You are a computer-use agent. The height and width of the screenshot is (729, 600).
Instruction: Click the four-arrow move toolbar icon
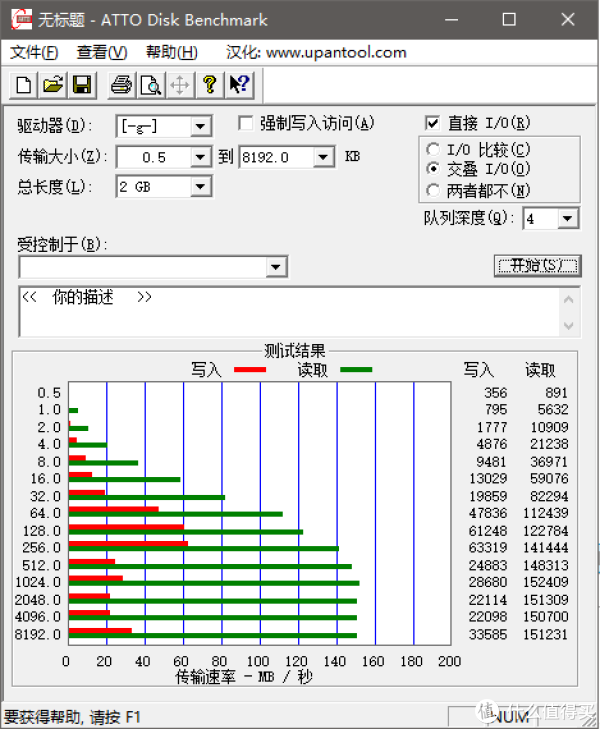(x=180, y=85)
